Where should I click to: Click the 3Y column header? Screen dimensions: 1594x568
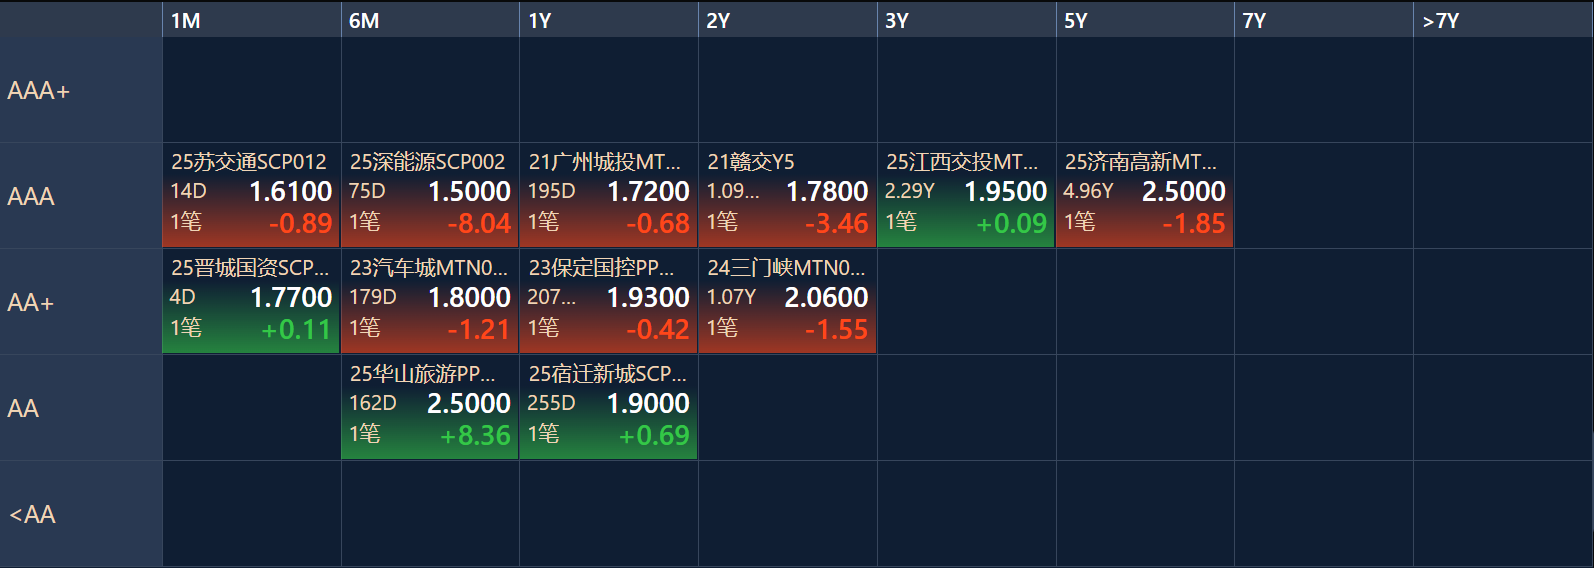click(966, 20)
